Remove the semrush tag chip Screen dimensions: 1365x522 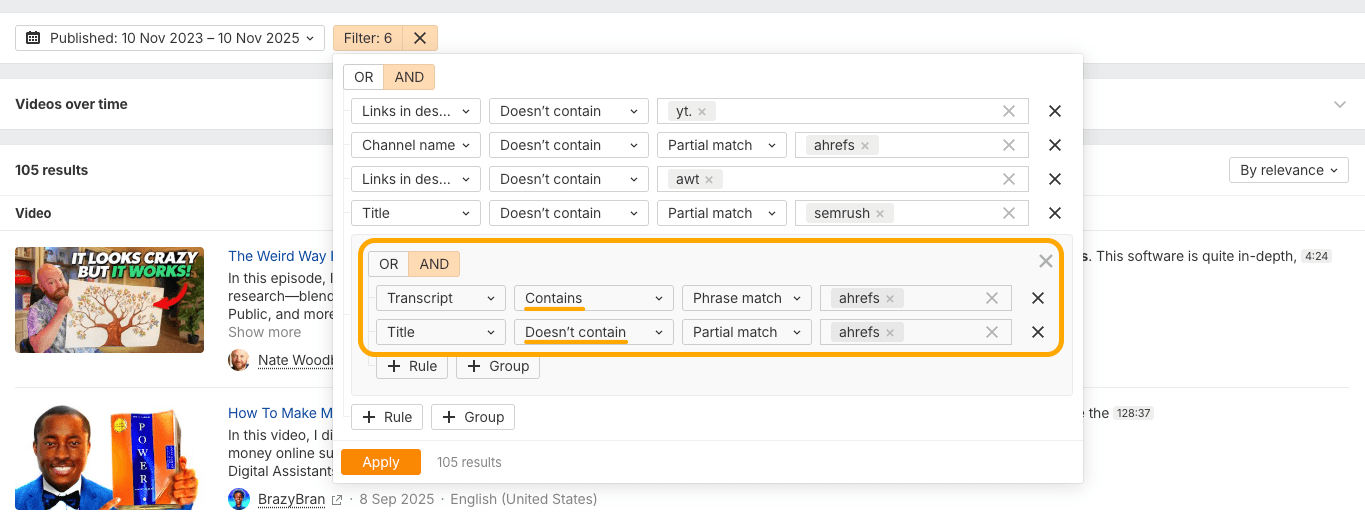pos(880,213)
